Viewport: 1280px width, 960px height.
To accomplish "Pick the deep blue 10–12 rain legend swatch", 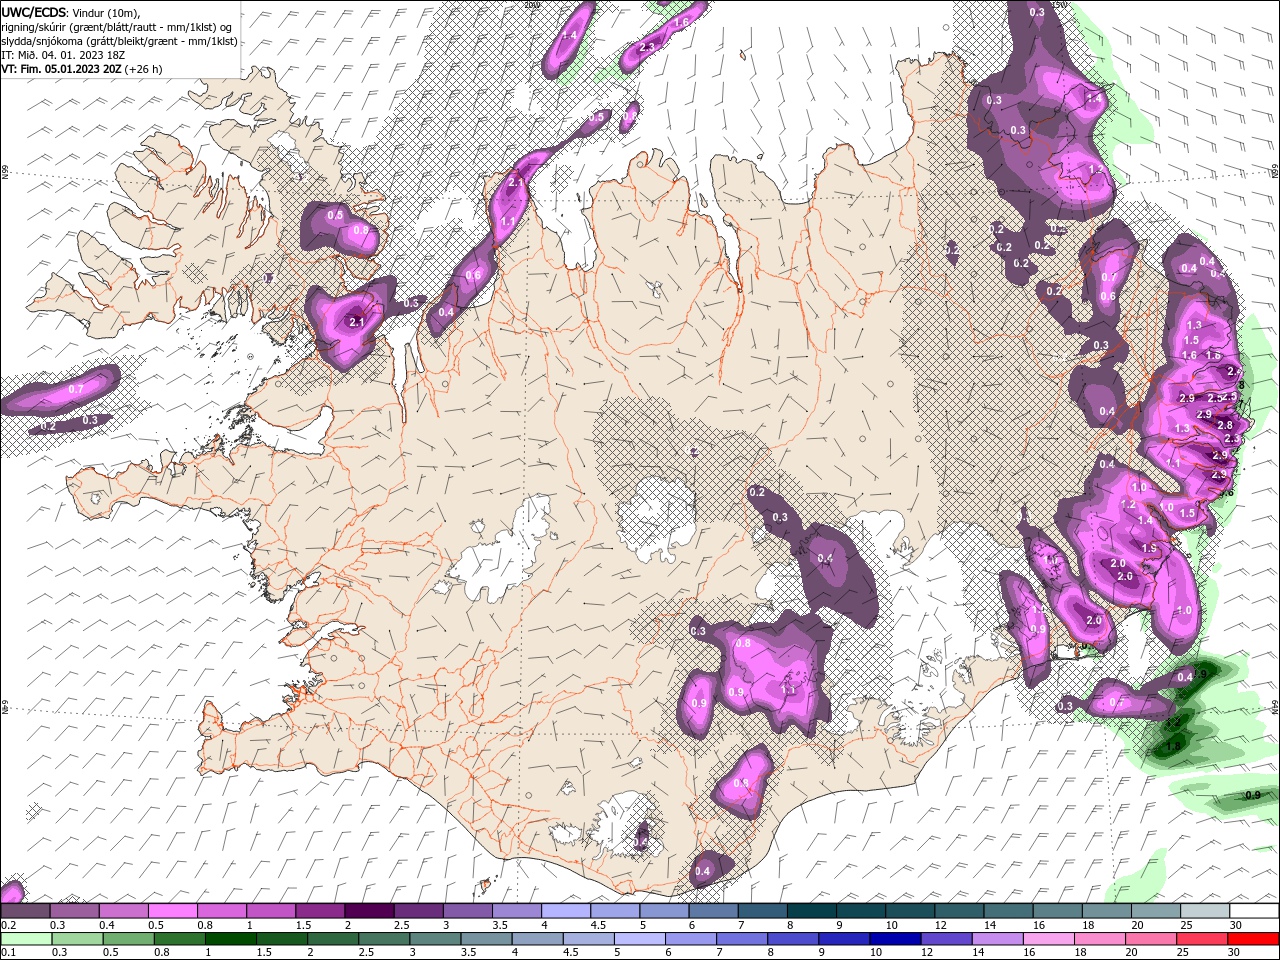I will pos(895,939).
